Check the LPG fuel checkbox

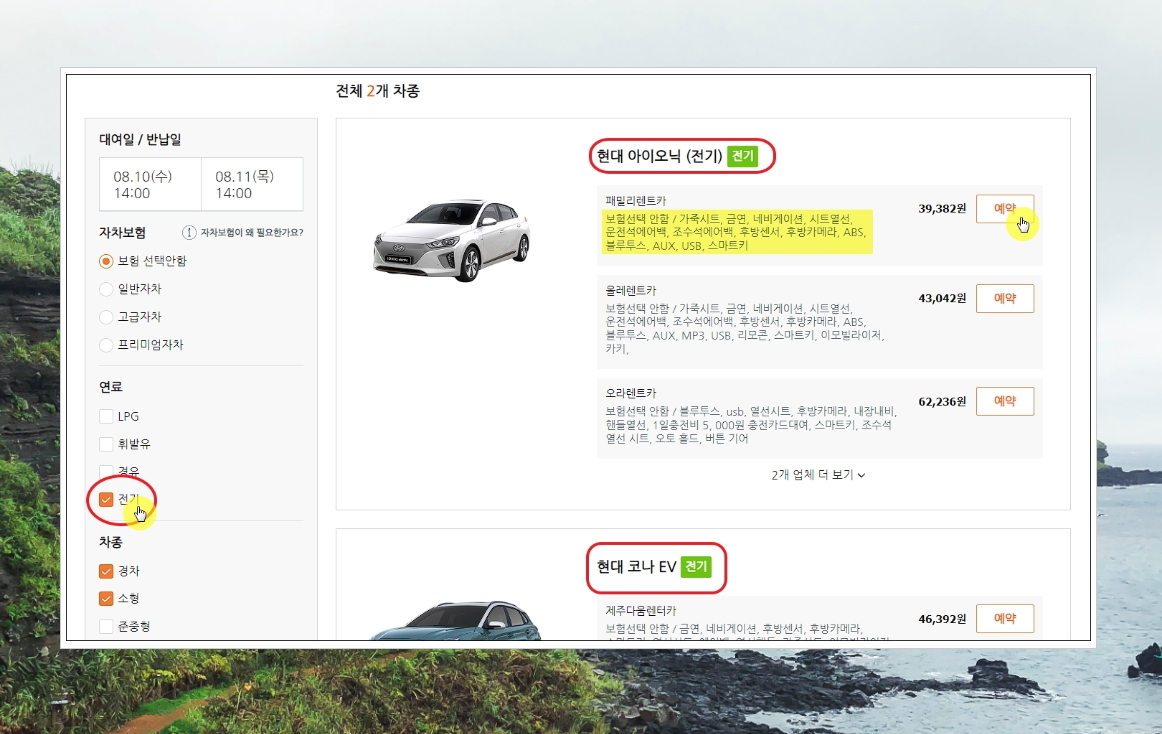pyautogui.click(x=106, y=416)
